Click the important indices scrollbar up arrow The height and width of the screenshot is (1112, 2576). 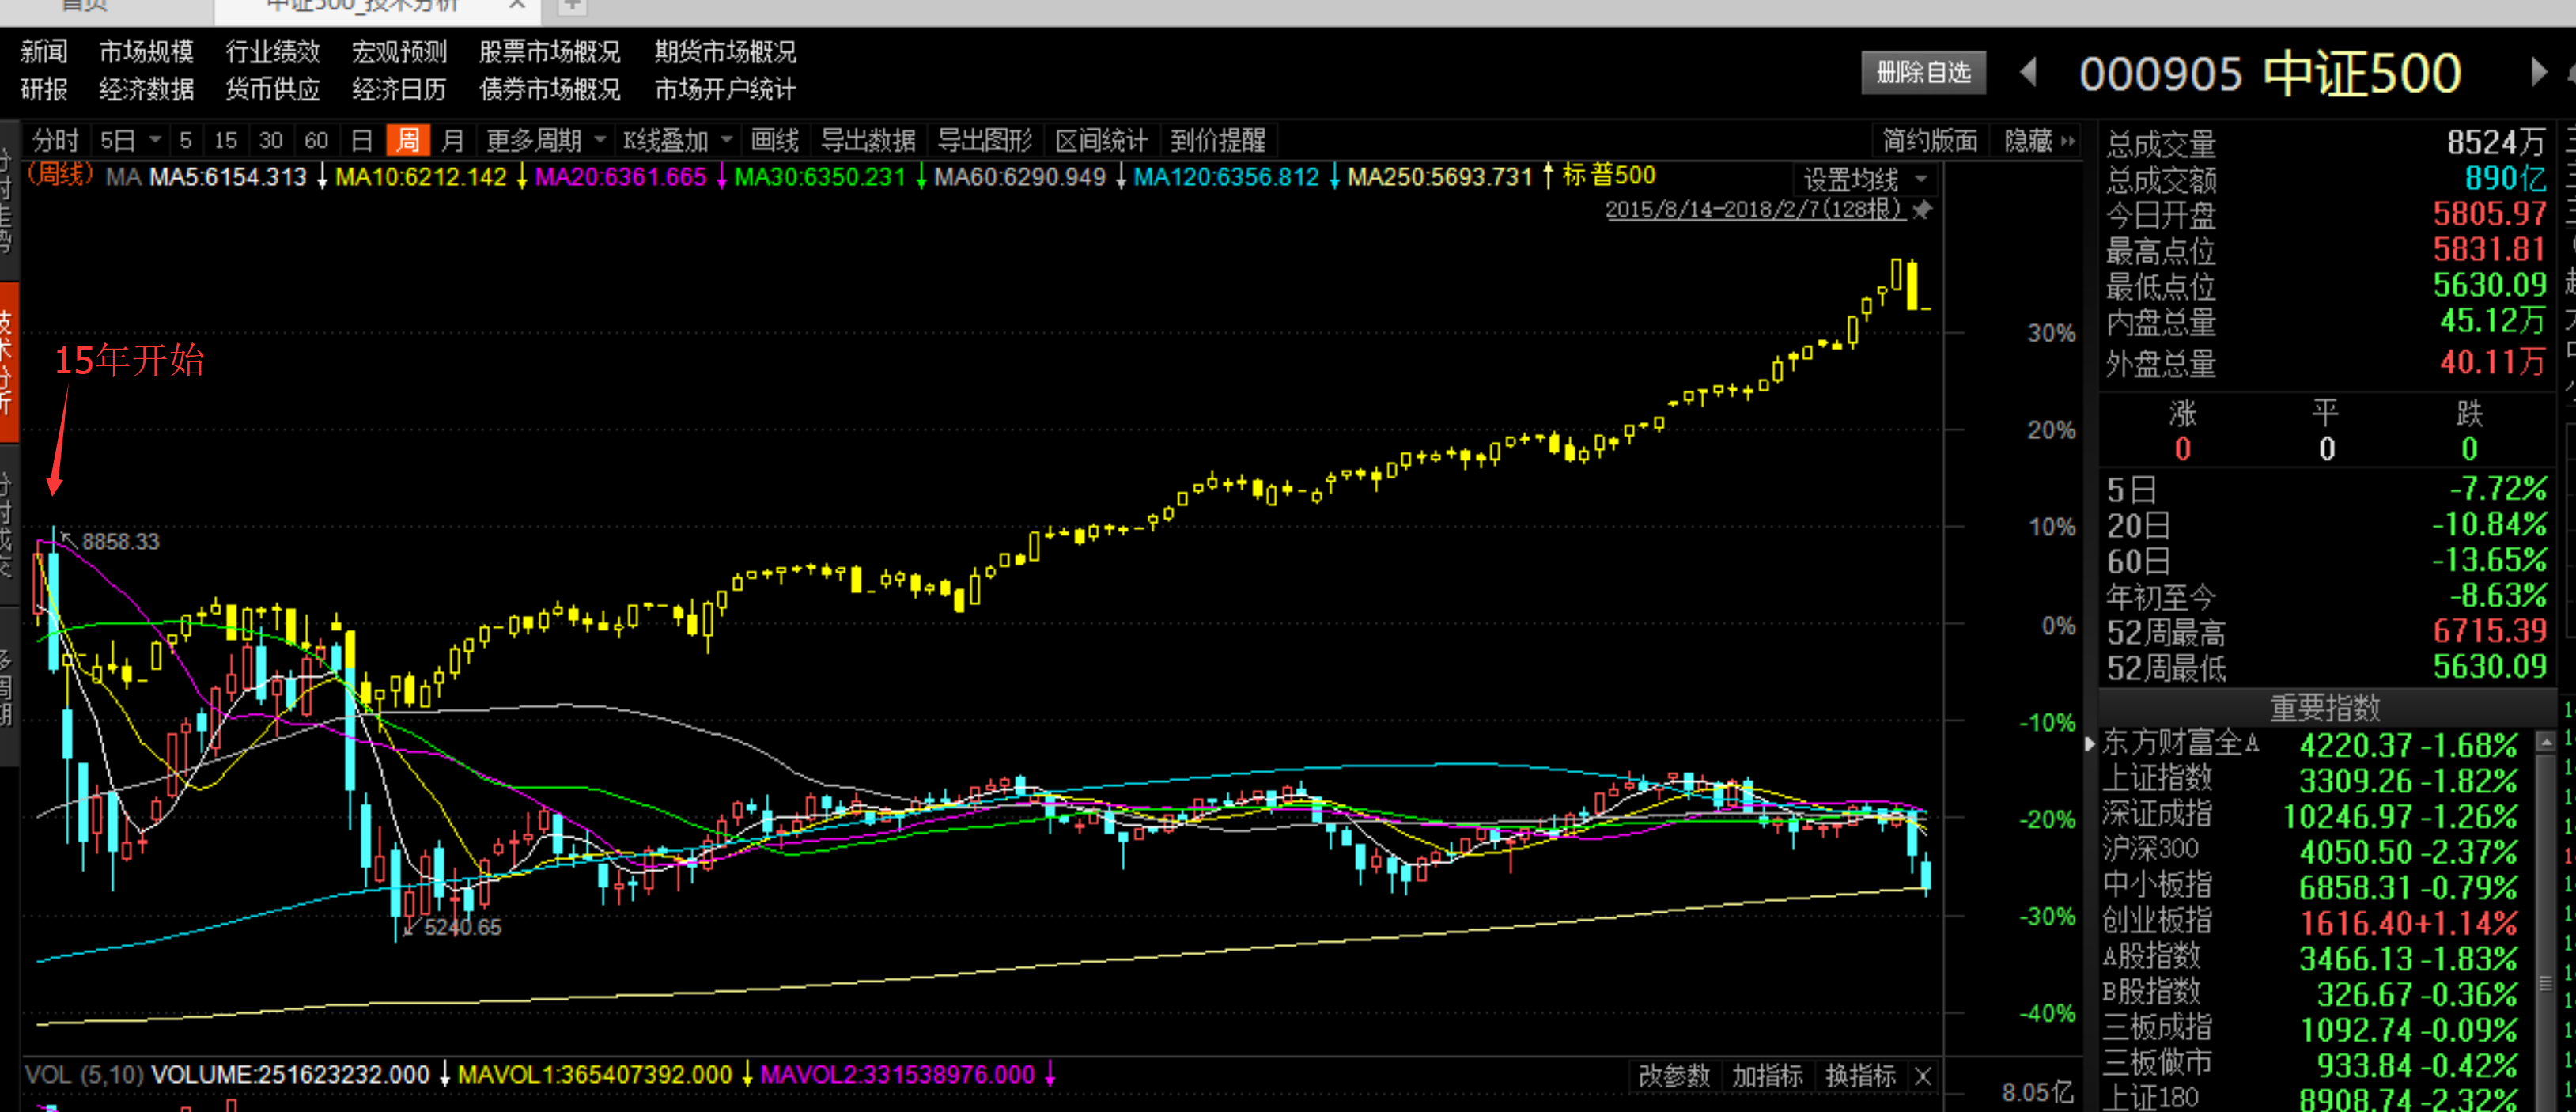[x=2546, y=743]
